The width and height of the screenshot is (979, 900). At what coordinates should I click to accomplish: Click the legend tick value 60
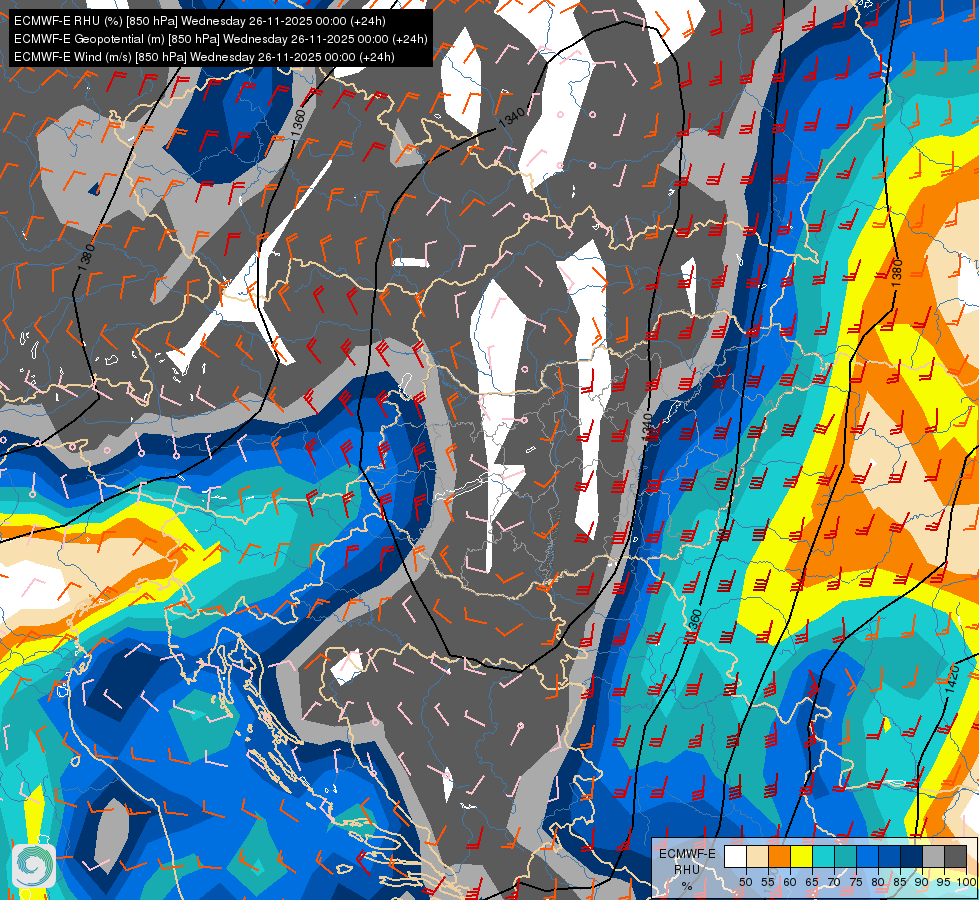click(x=790, y=882)
